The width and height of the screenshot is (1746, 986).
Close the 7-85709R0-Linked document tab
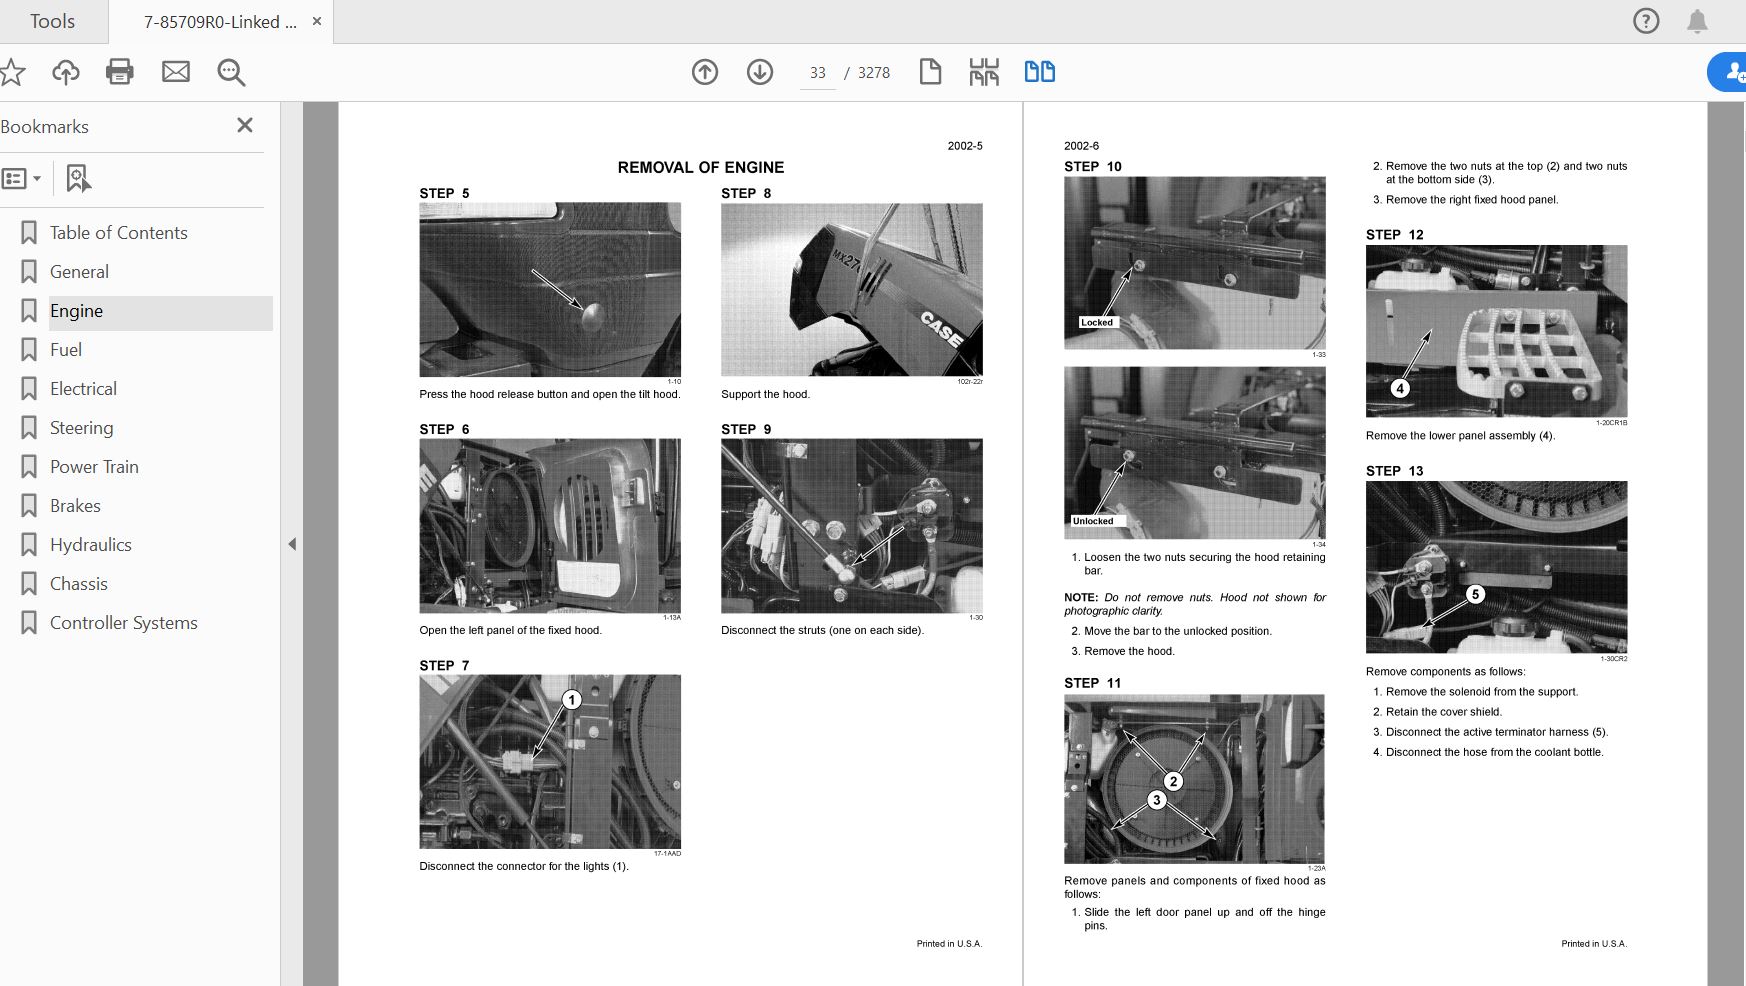tap(317, 21)
